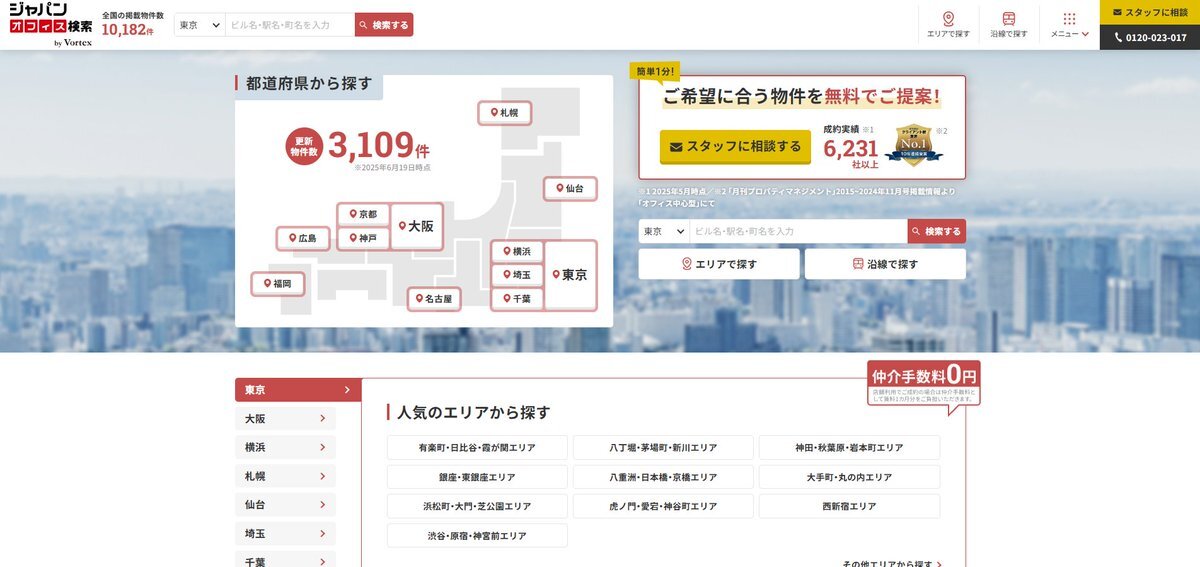Click the エリアで探す button in hero
The height and width of the screenshot is (567, 1200).
pyautogui.click(x=719, y=264)
